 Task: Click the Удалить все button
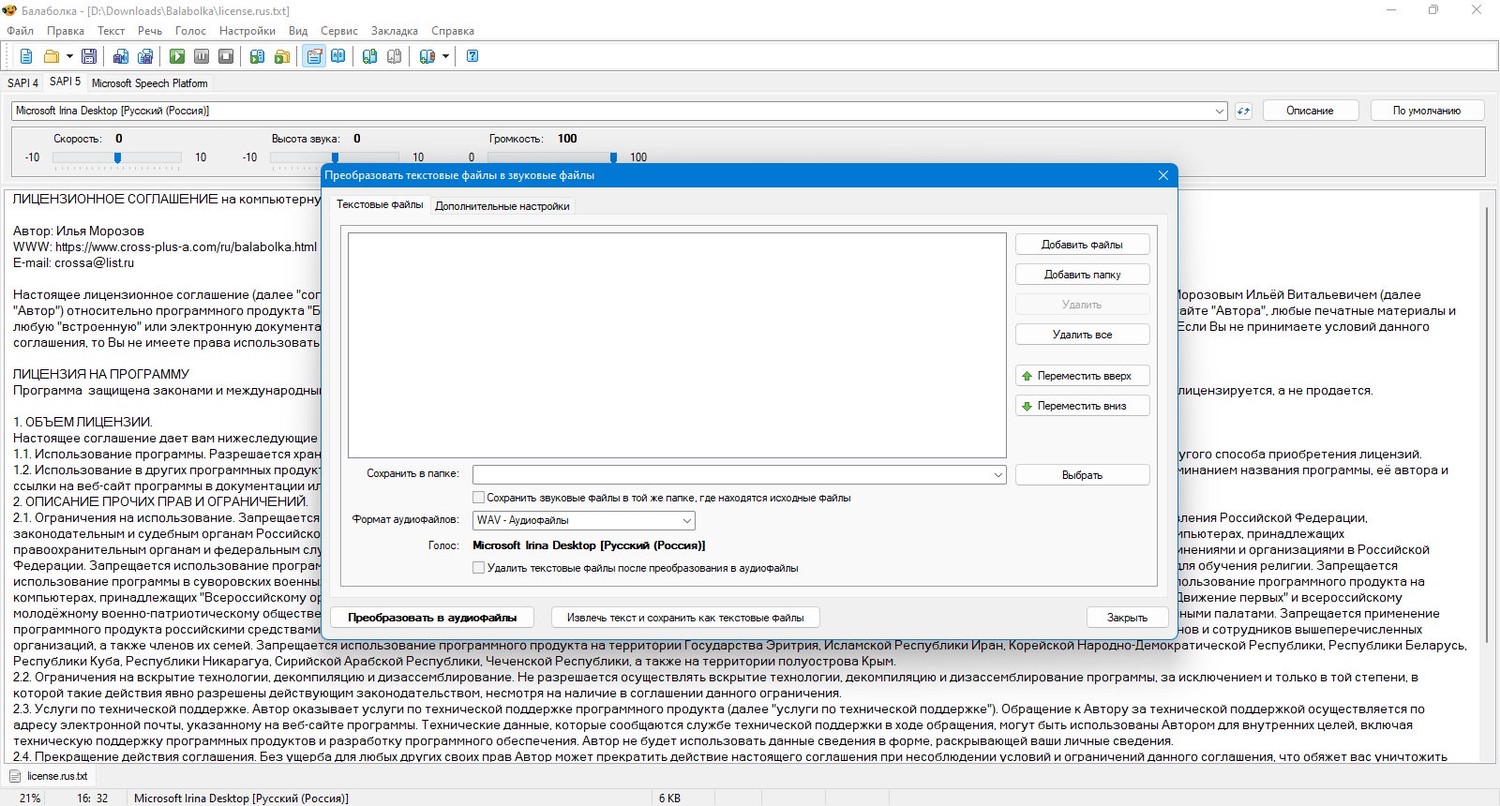[x=1082, y=335]
